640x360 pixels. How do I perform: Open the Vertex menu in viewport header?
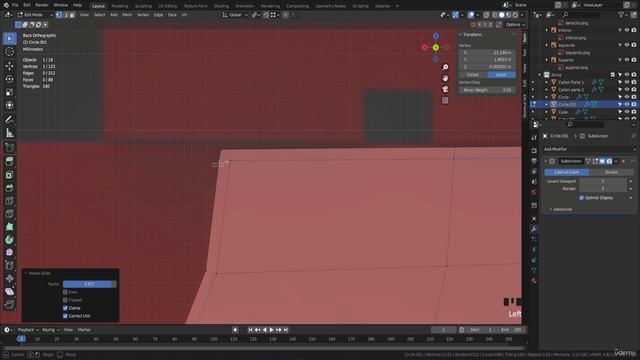[x=143, y=15]
